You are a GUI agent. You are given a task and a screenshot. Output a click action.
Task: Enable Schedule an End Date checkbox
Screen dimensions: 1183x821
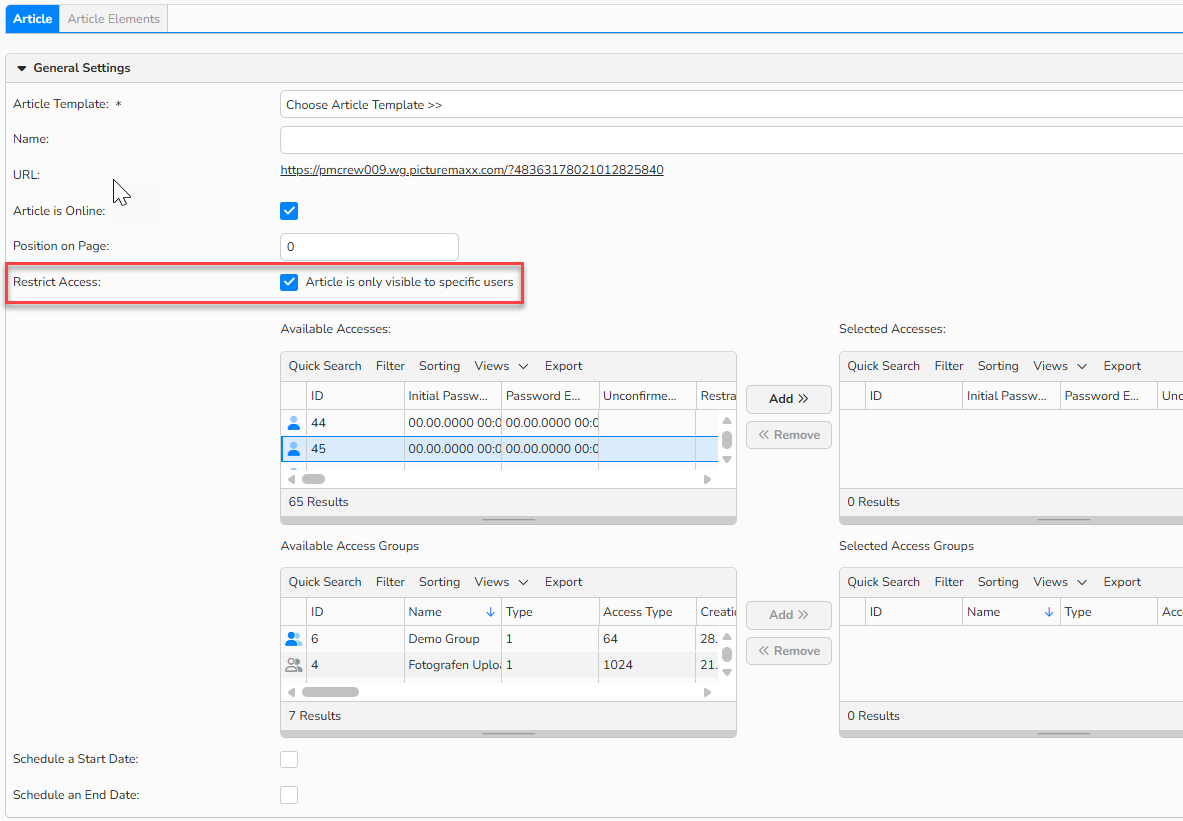pyautogui.click(x=289, y=795)
